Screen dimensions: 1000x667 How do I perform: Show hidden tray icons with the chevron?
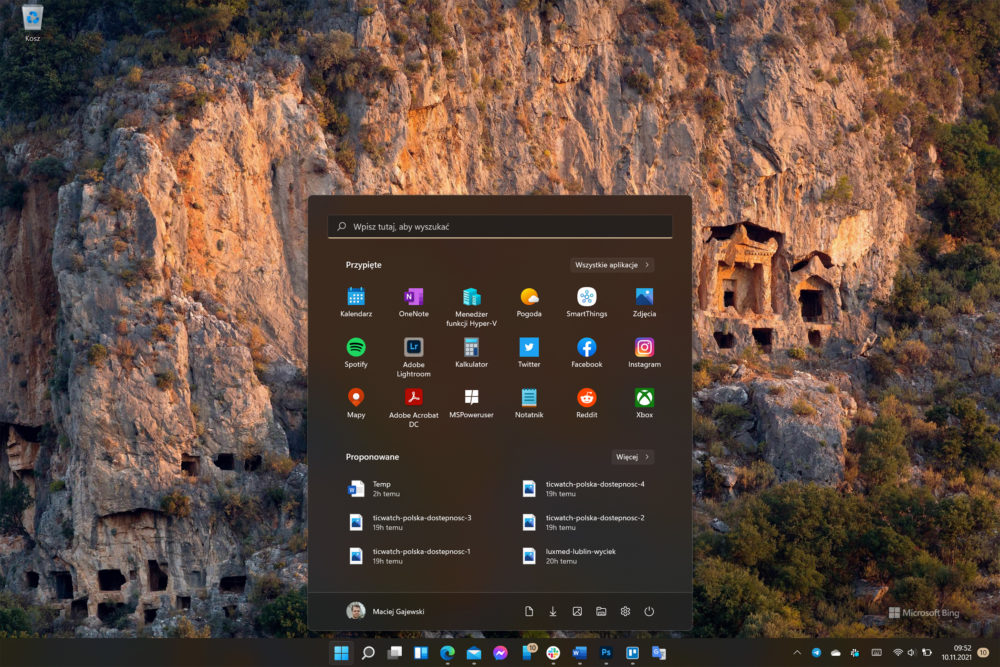[797, 652]
